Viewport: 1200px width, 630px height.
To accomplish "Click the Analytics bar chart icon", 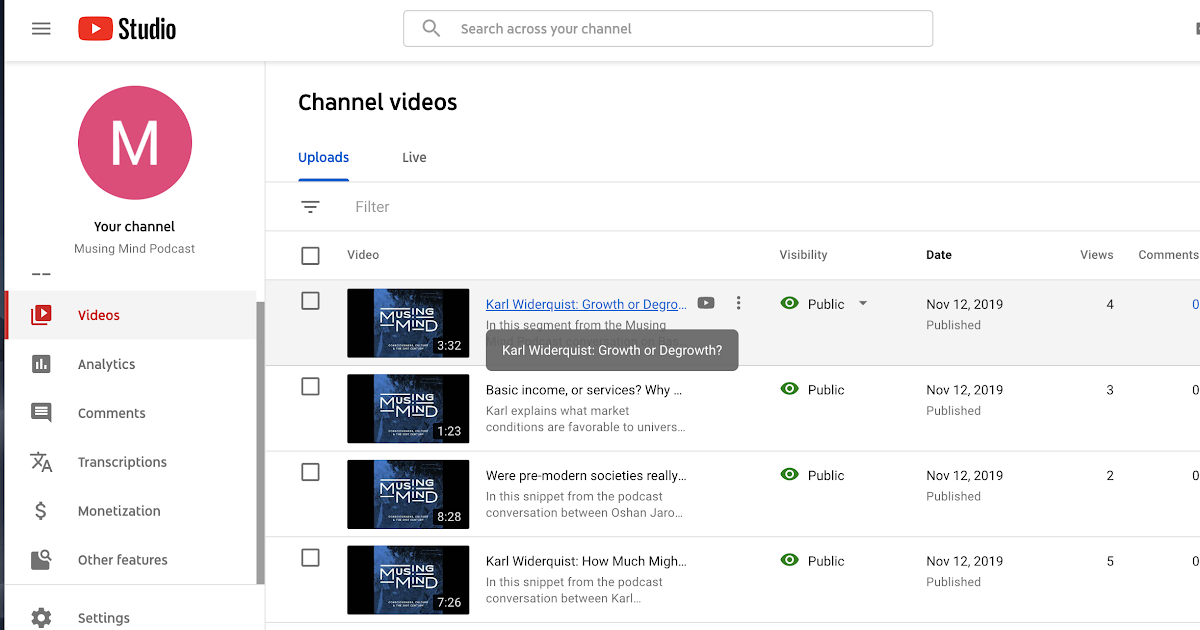I will pos(41,364).
